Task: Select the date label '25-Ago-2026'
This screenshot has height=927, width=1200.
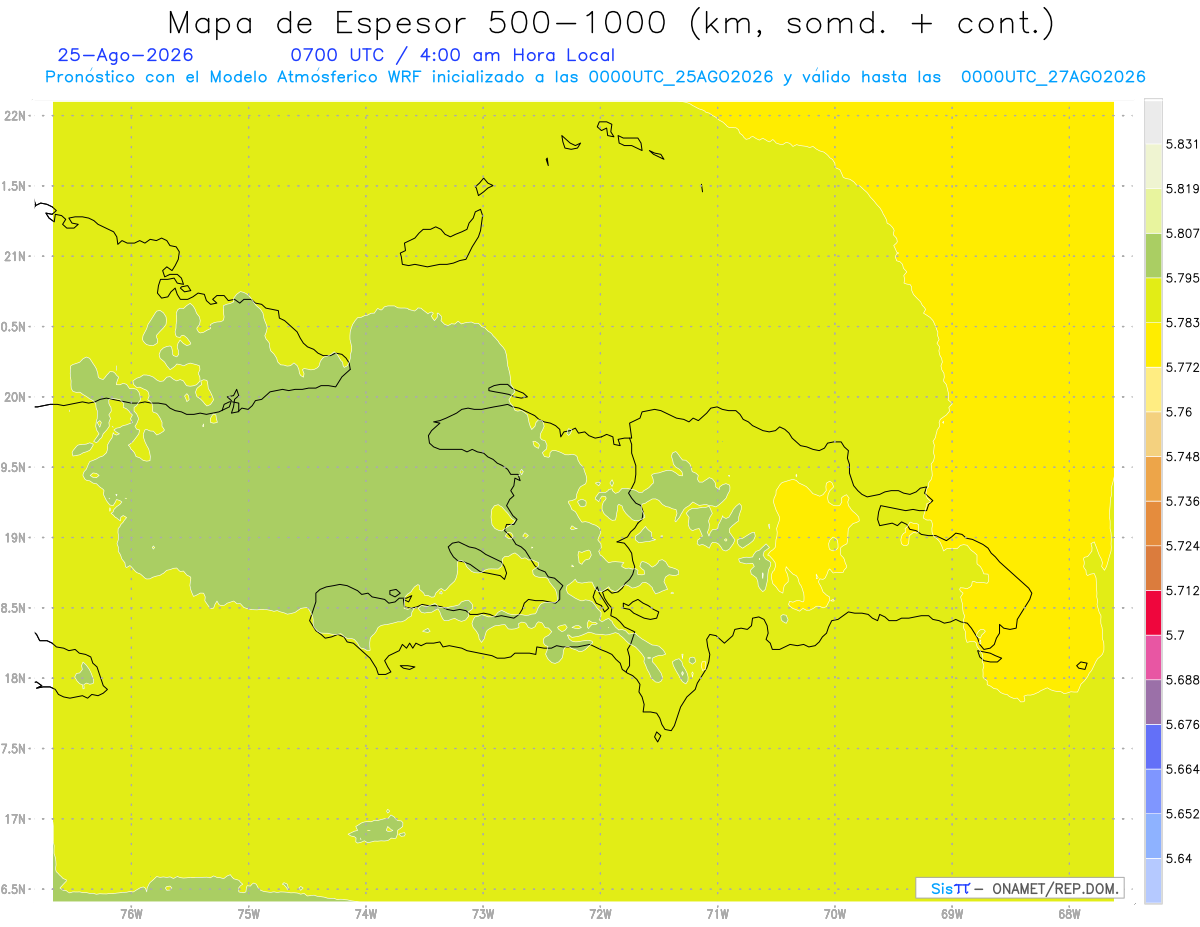Action: [x=126, y=56]
